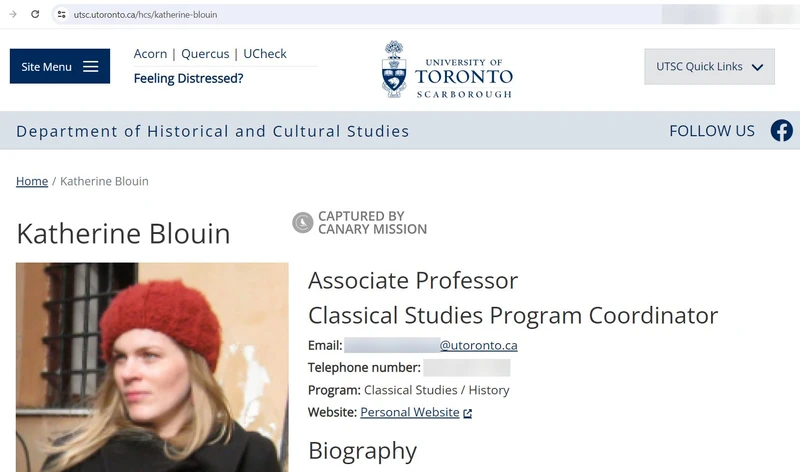Click the @utoronto.ca email link

tap(479, 345)
